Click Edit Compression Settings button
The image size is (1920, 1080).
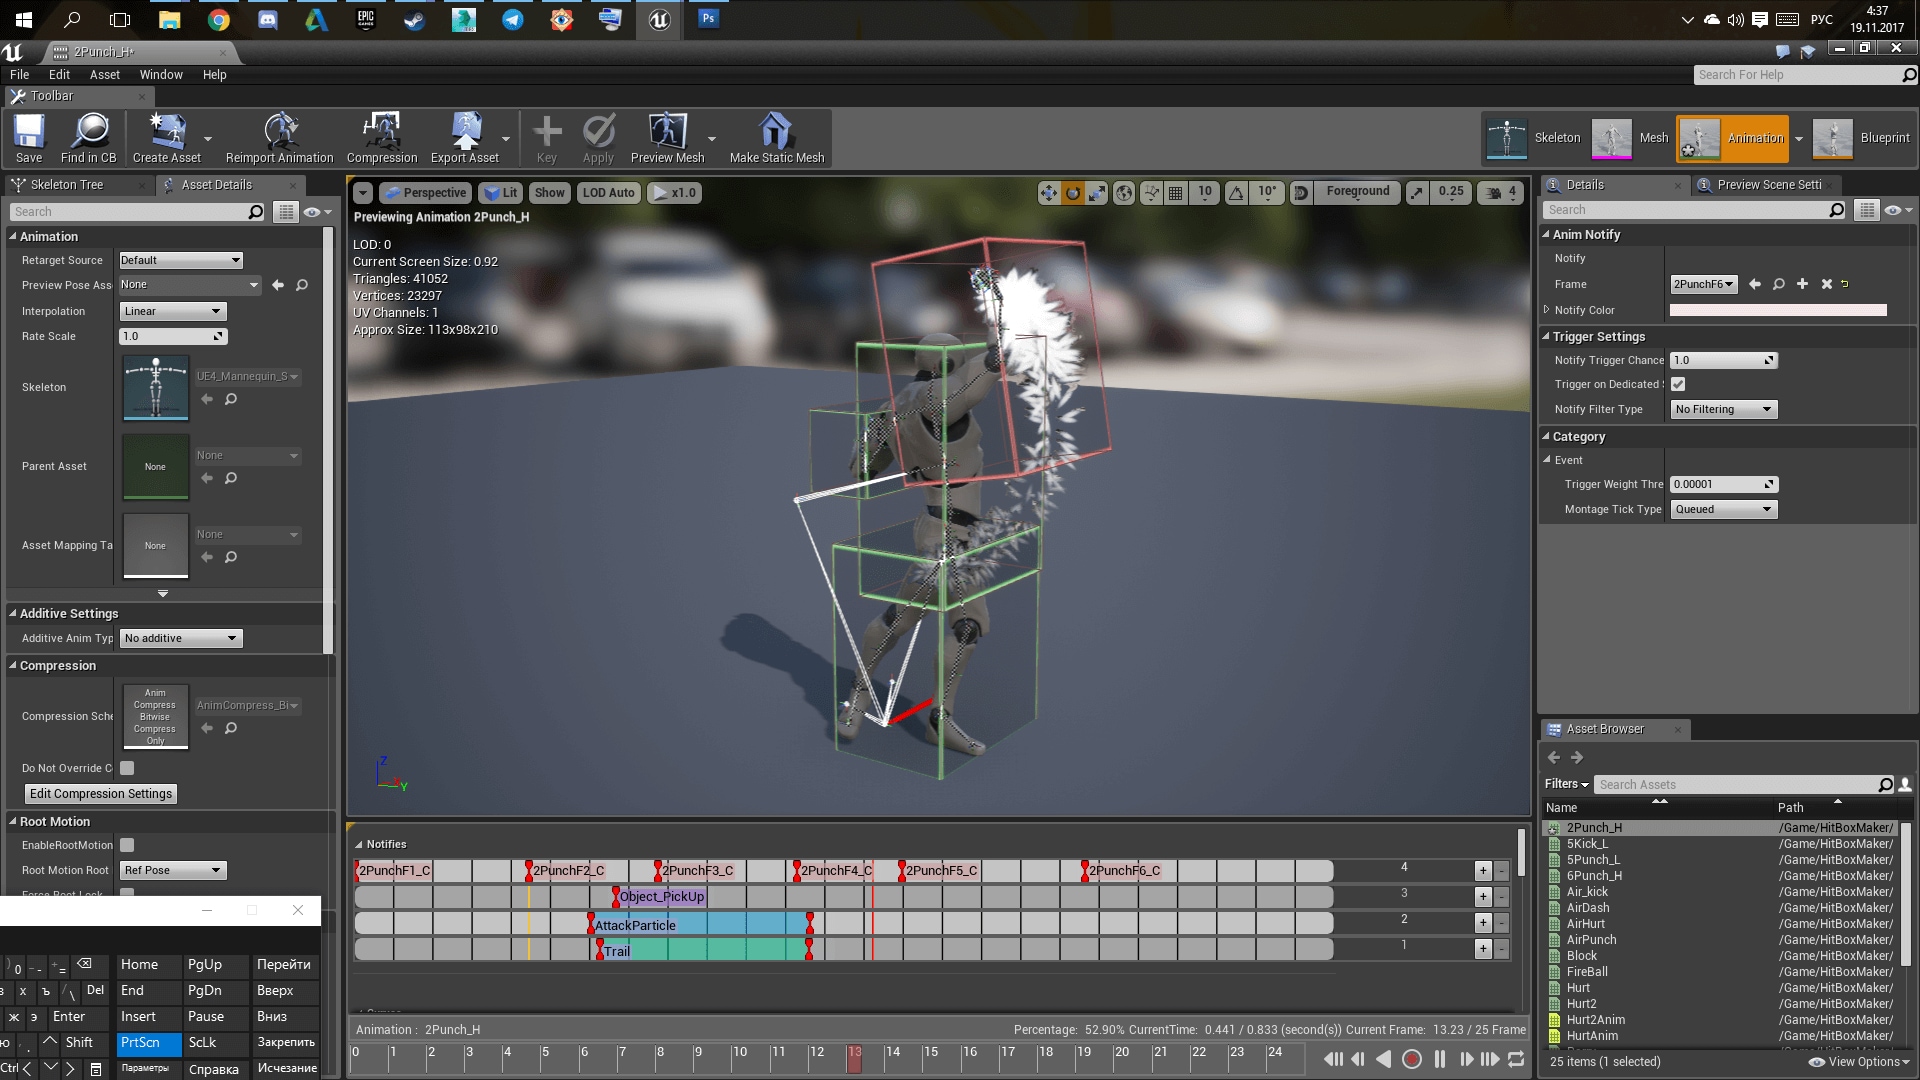(x=100, y=793)
